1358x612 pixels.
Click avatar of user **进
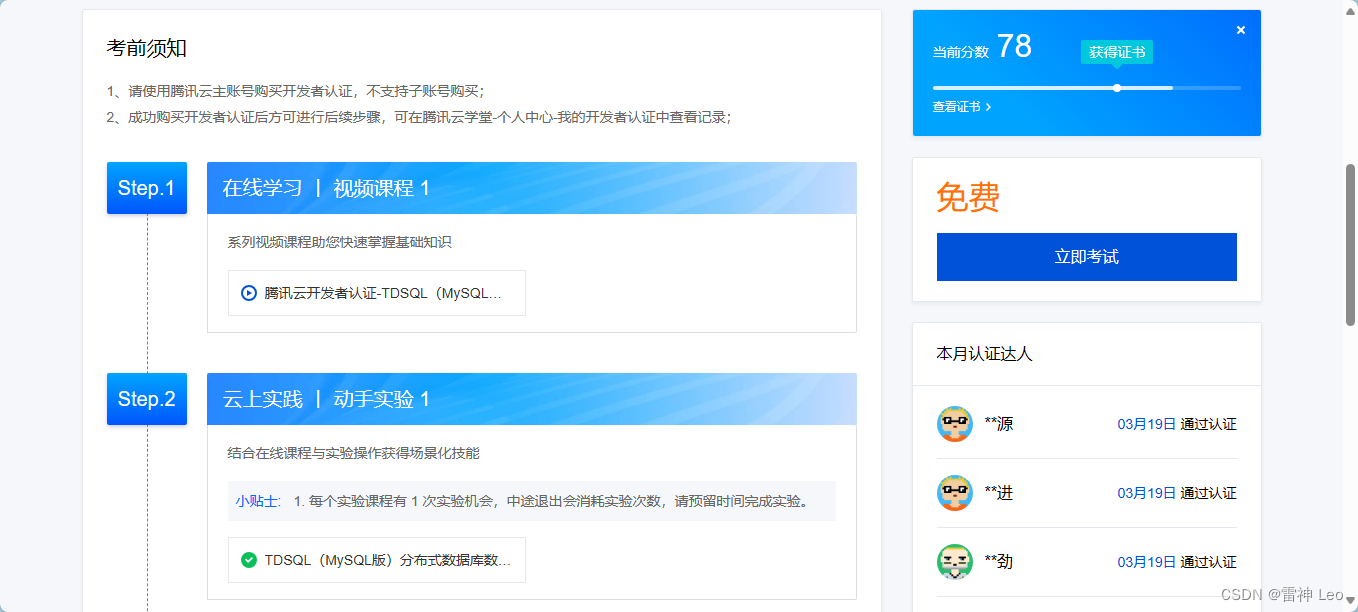955,493
